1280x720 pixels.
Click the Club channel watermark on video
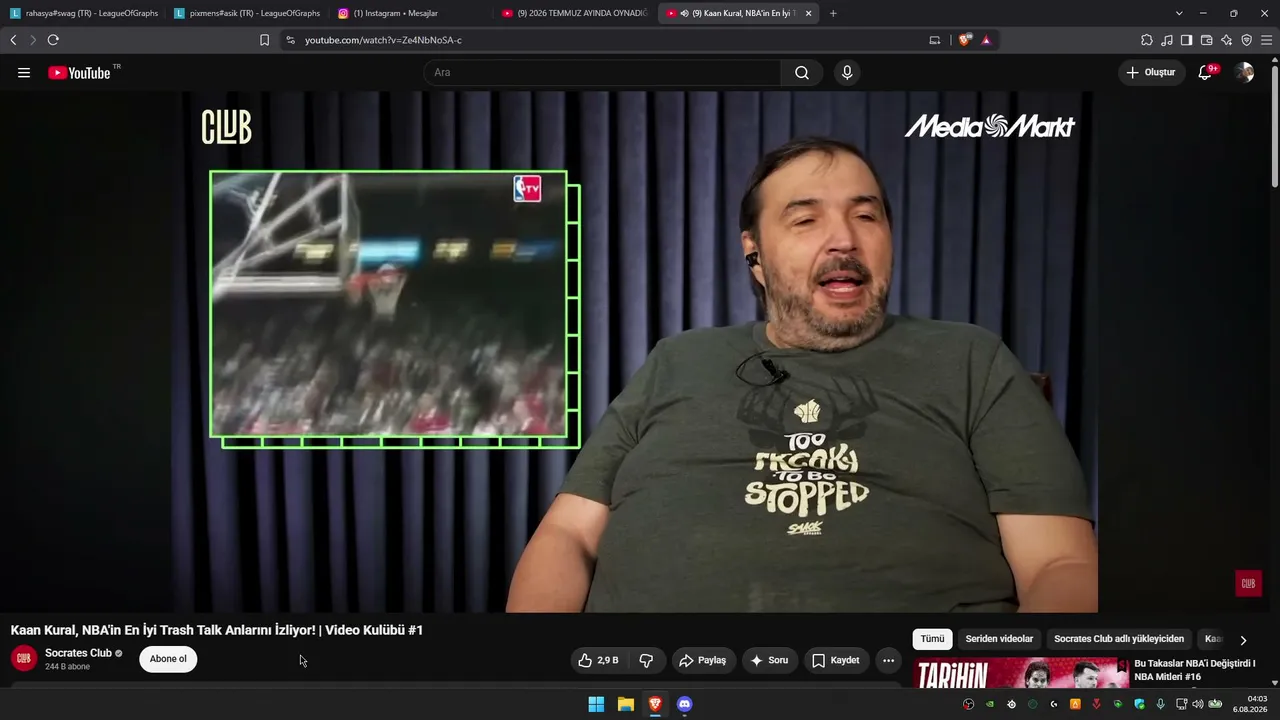tap(1248, 583)
